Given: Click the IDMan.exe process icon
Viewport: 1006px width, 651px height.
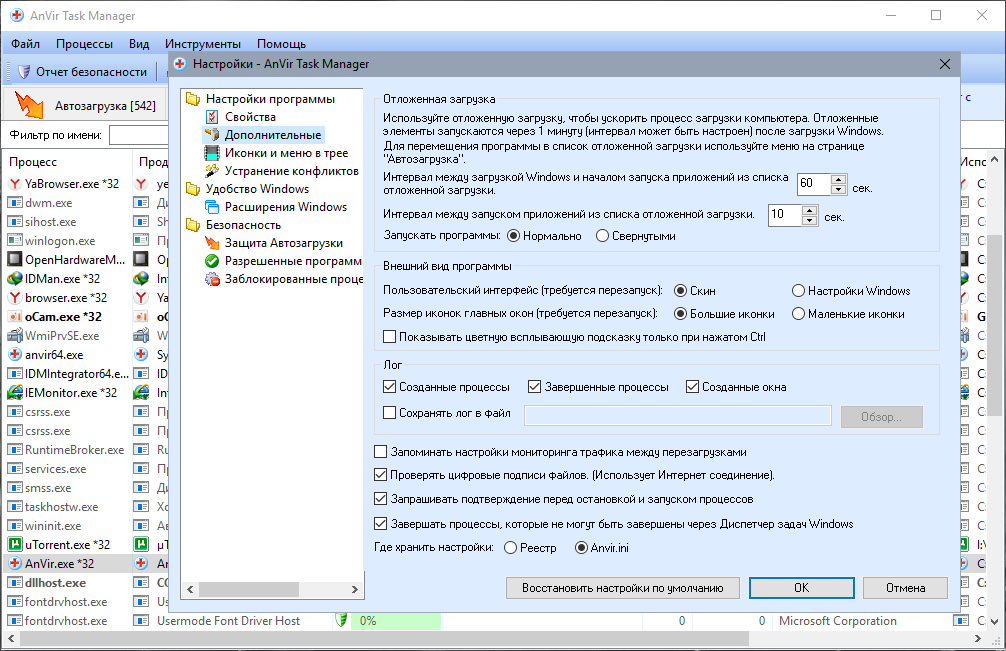Looking at the screenshot, I should point(14,278).
